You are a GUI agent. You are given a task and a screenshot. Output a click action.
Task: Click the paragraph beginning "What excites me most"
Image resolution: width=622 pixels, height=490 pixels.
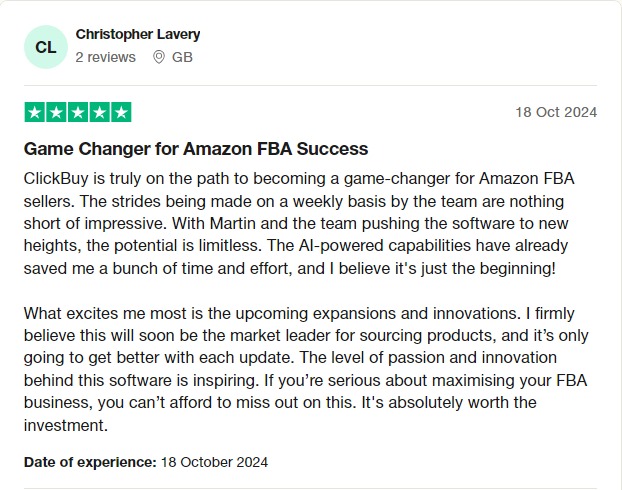click(x=306, y=369)
